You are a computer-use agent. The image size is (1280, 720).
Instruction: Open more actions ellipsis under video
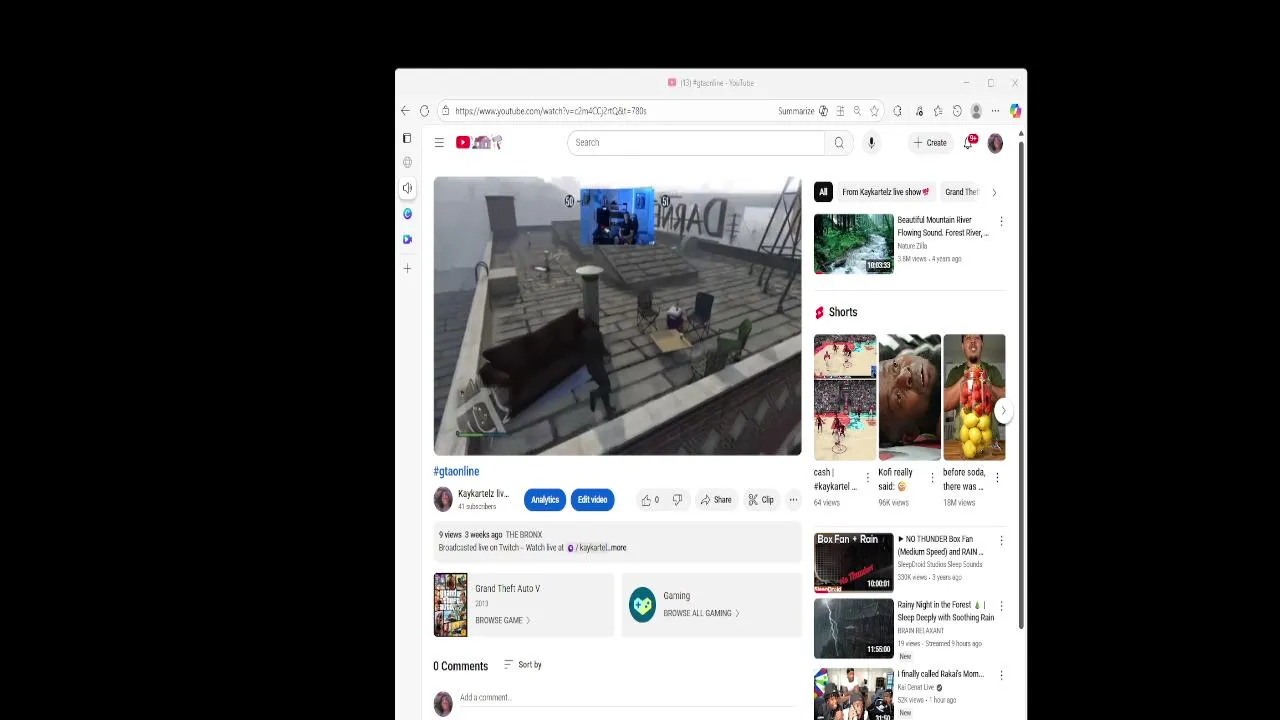[793, 500]
